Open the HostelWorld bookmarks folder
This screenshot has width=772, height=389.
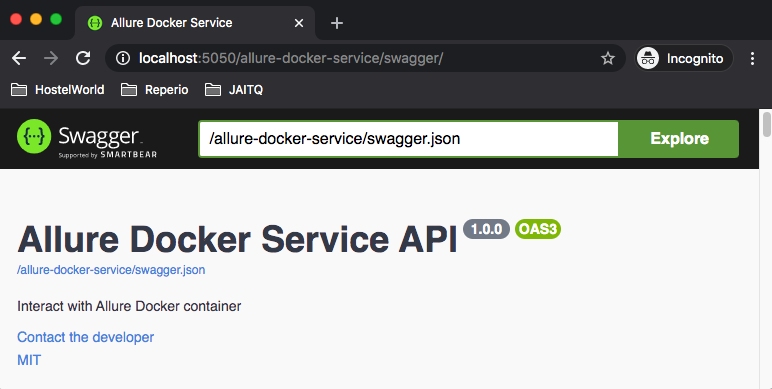click(58, 90)
